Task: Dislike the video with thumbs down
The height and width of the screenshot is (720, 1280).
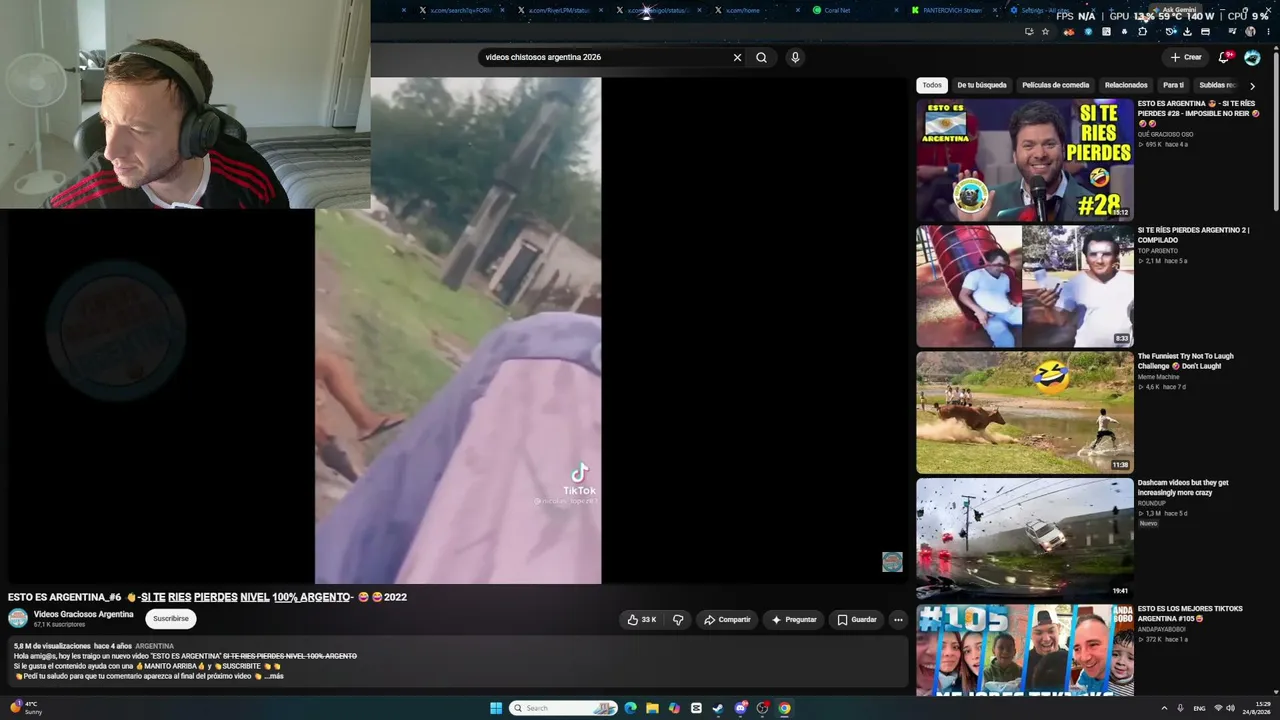Action: pyautogui.click(x=678, y=620)
